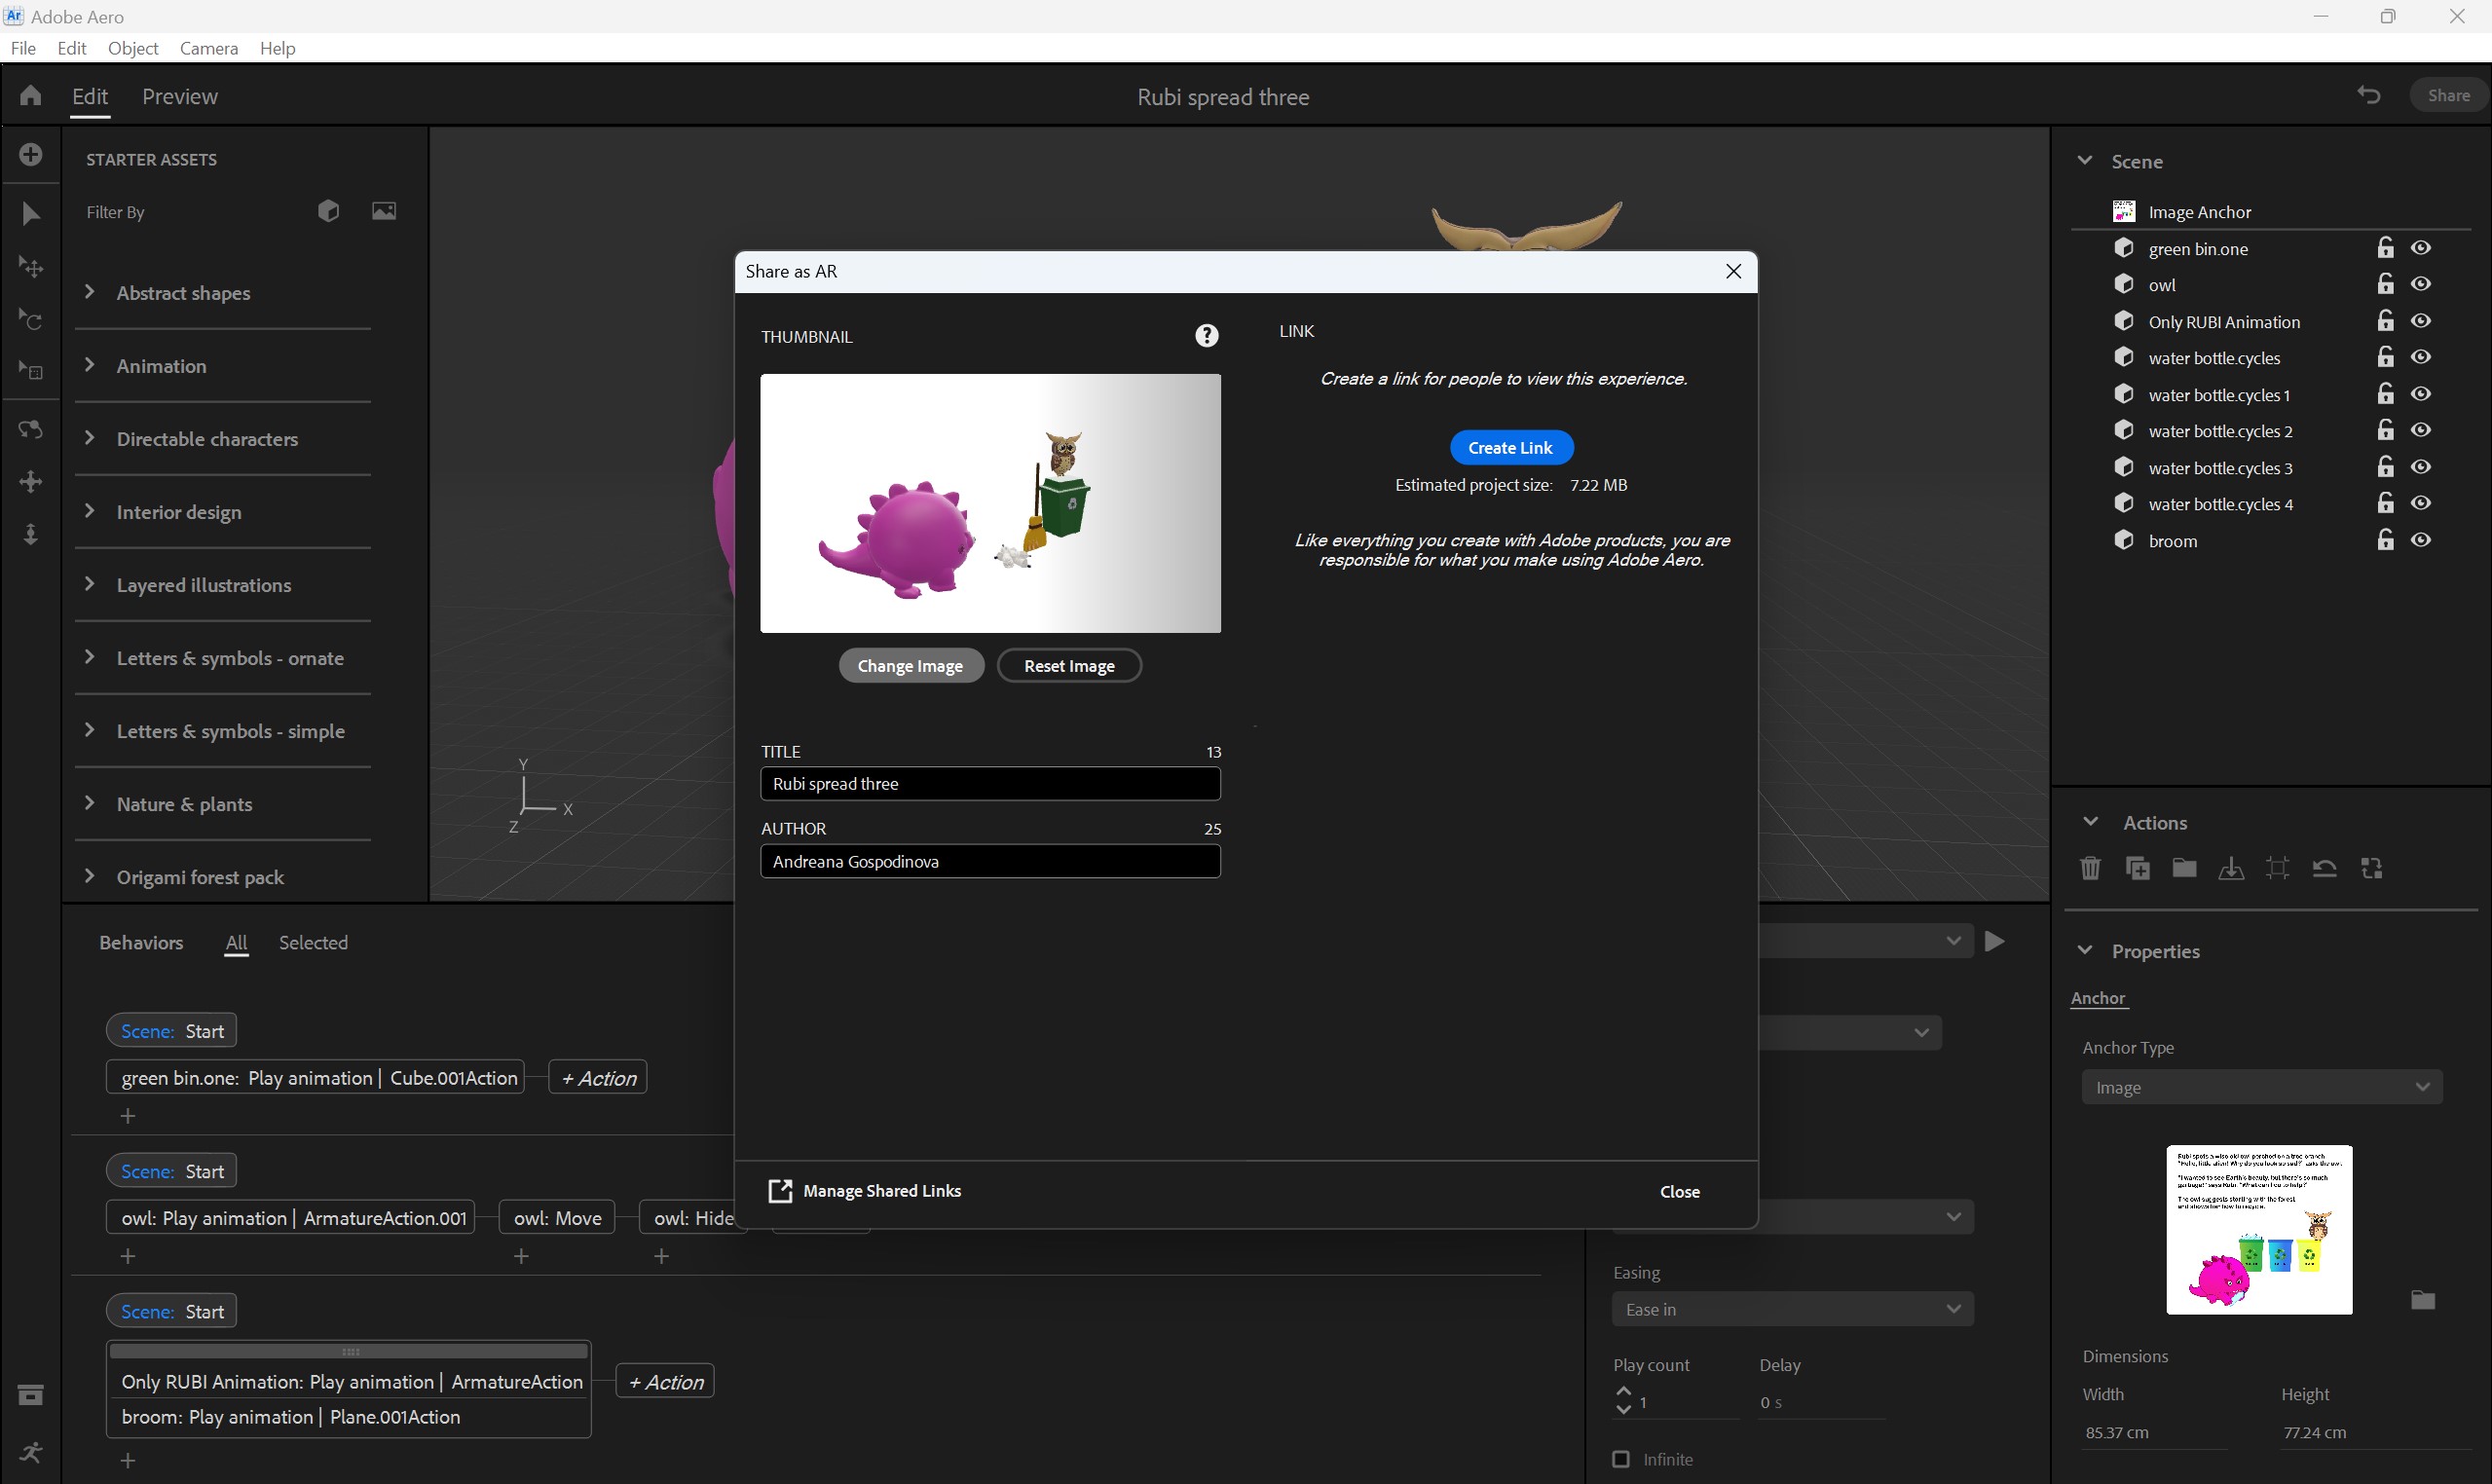Show only Selected behaviors
Screen dimensions: 2492x1484
click(x=313, y=942)
